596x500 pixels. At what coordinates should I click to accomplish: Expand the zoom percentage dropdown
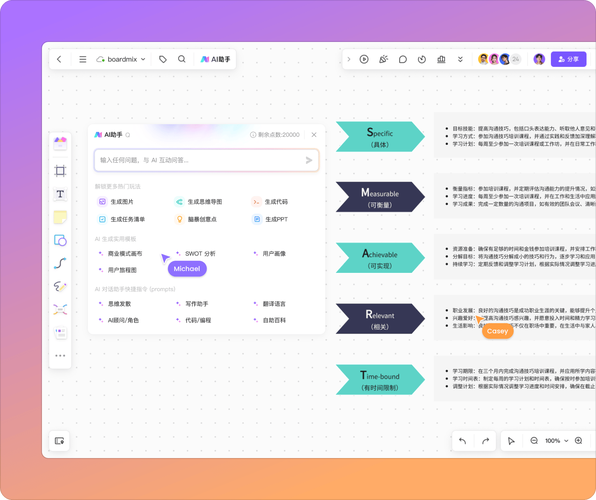coord(556,441)
